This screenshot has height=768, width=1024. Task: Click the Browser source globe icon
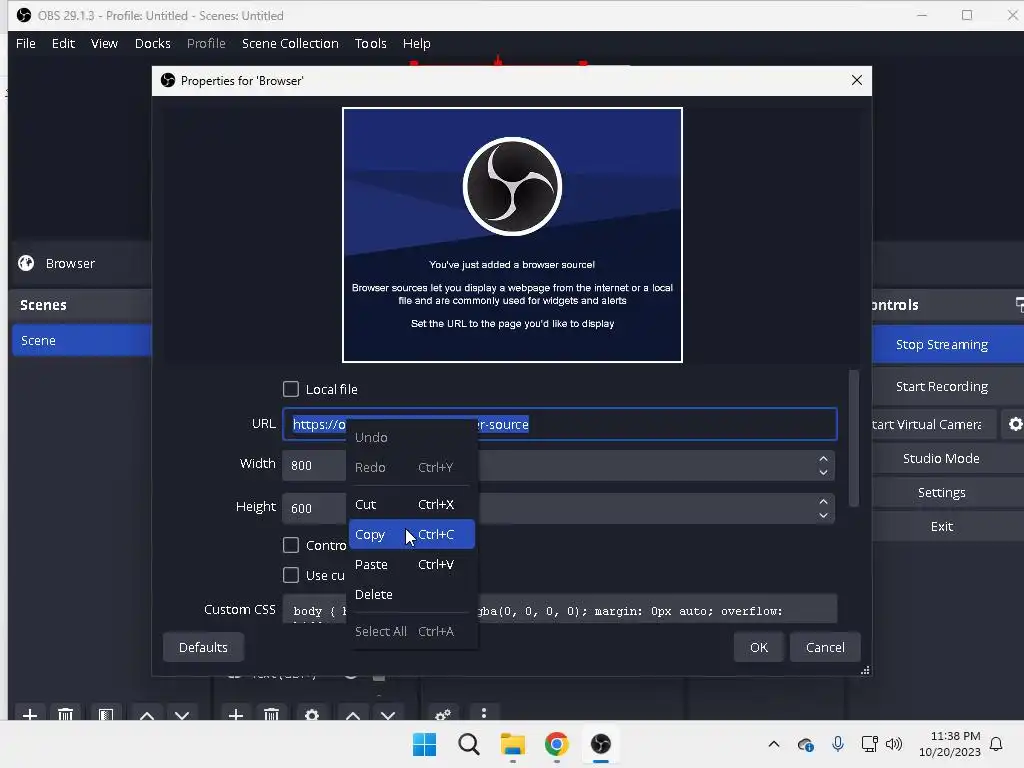tap(26, 263)
